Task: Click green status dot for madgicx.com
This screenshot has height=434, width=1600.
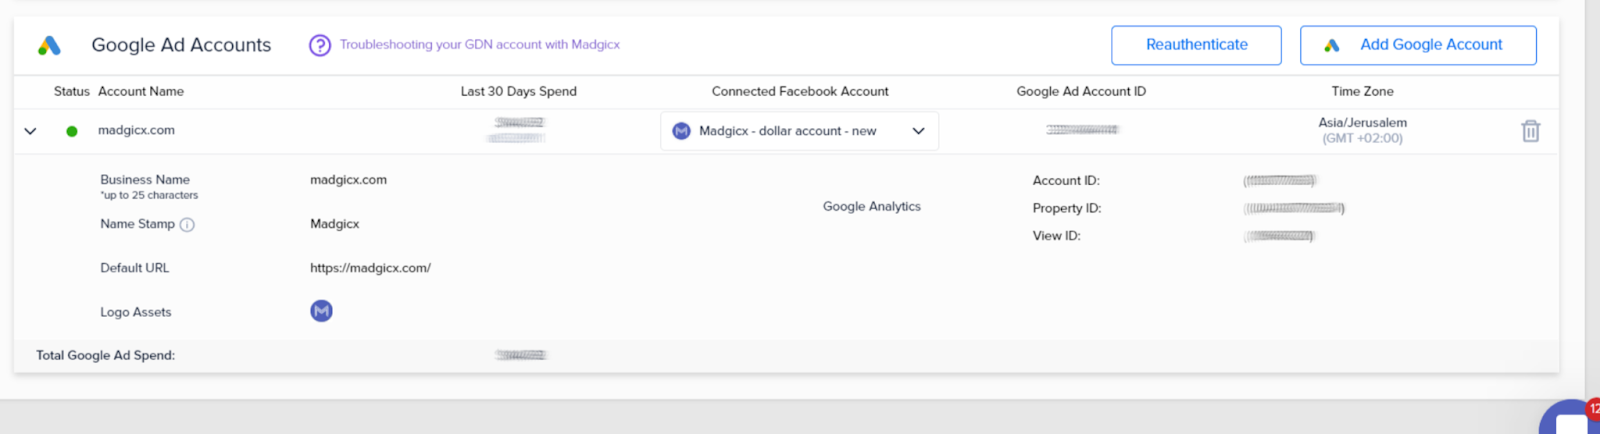Action: 72,131
